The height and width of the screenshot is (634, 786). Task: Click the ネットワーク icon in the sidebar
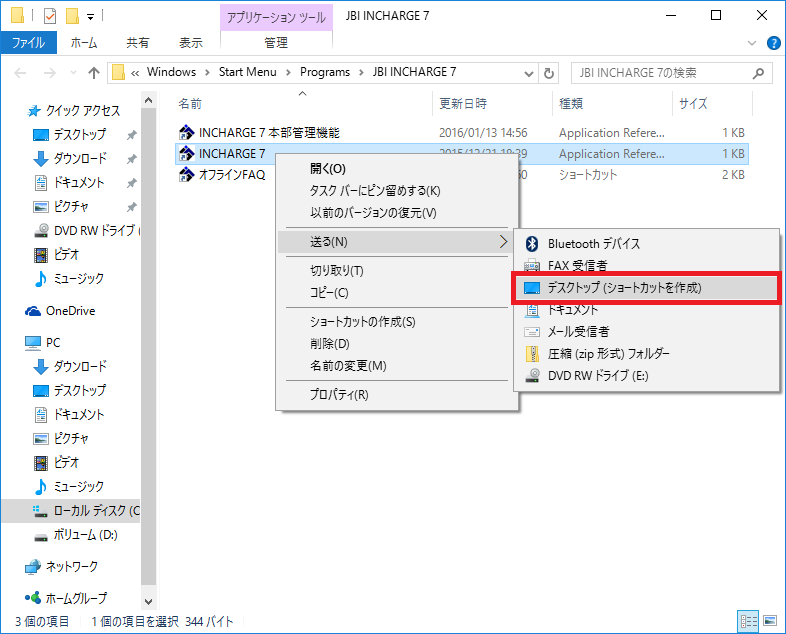point(33,567)
